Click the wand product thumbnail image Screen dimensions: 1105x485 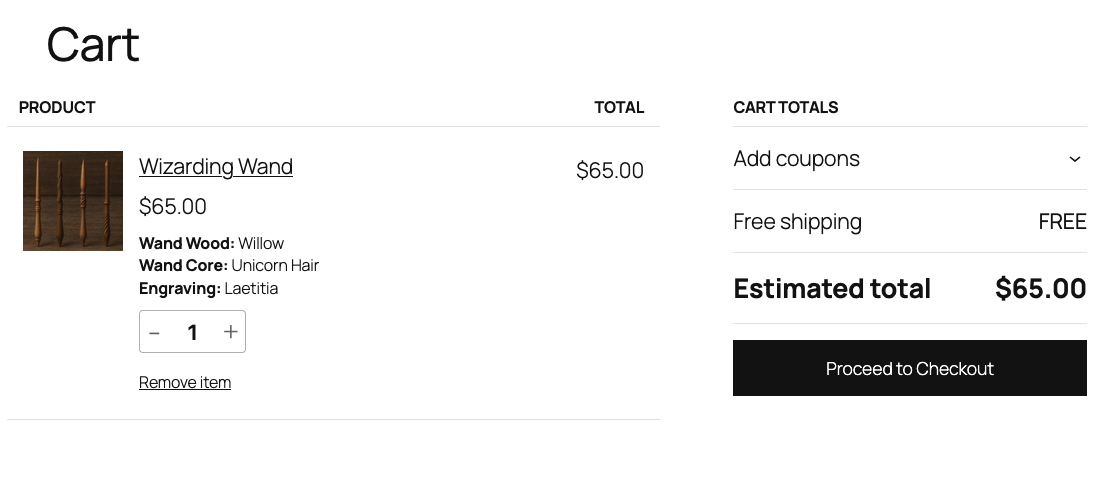(x=73, y=201)
